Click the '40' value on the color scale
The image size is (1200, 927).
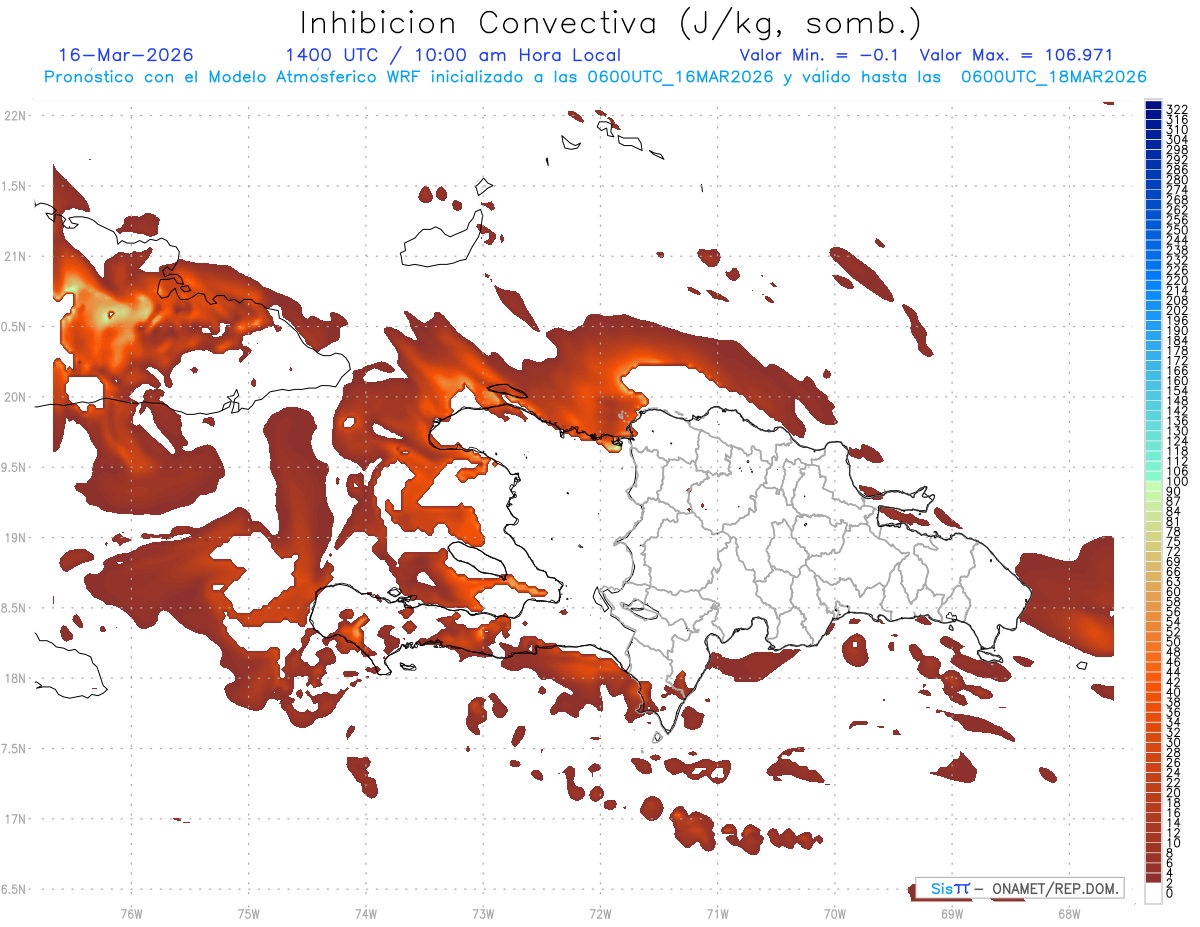point(1173,692)
